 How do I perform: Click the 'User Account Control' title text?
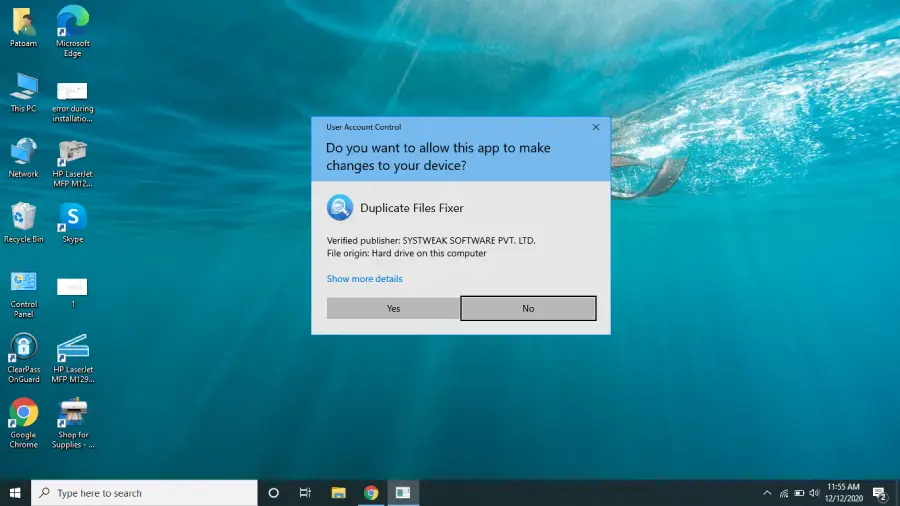(x=364, y=127)
